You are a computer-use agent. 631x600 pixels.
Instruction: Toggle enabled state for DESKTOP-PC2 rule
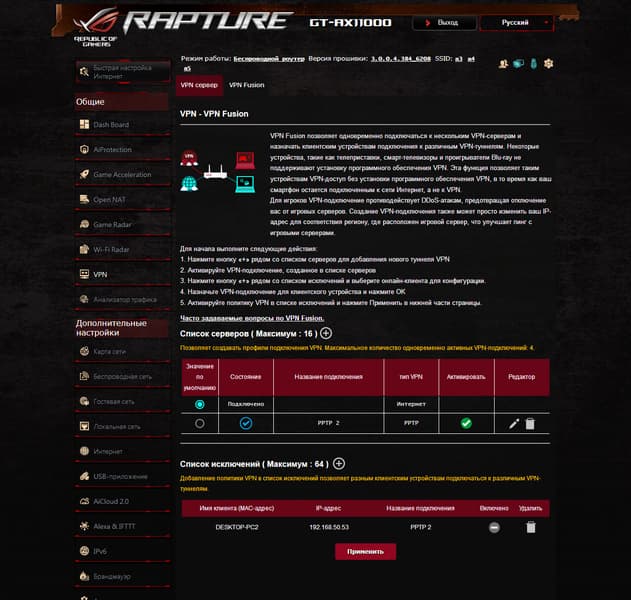coord(494,527)
